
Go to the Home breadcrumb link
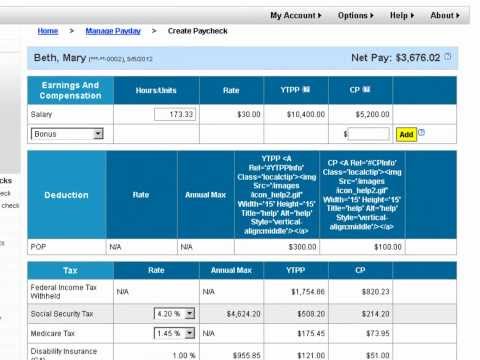(x=48, y=31)
